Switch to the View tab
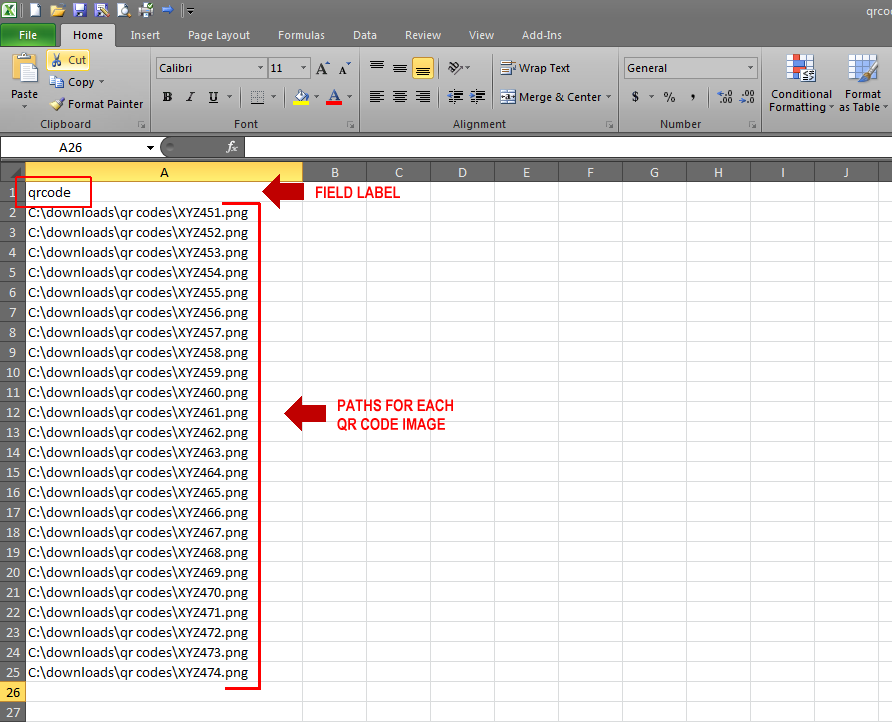 [x=481, y=35]
